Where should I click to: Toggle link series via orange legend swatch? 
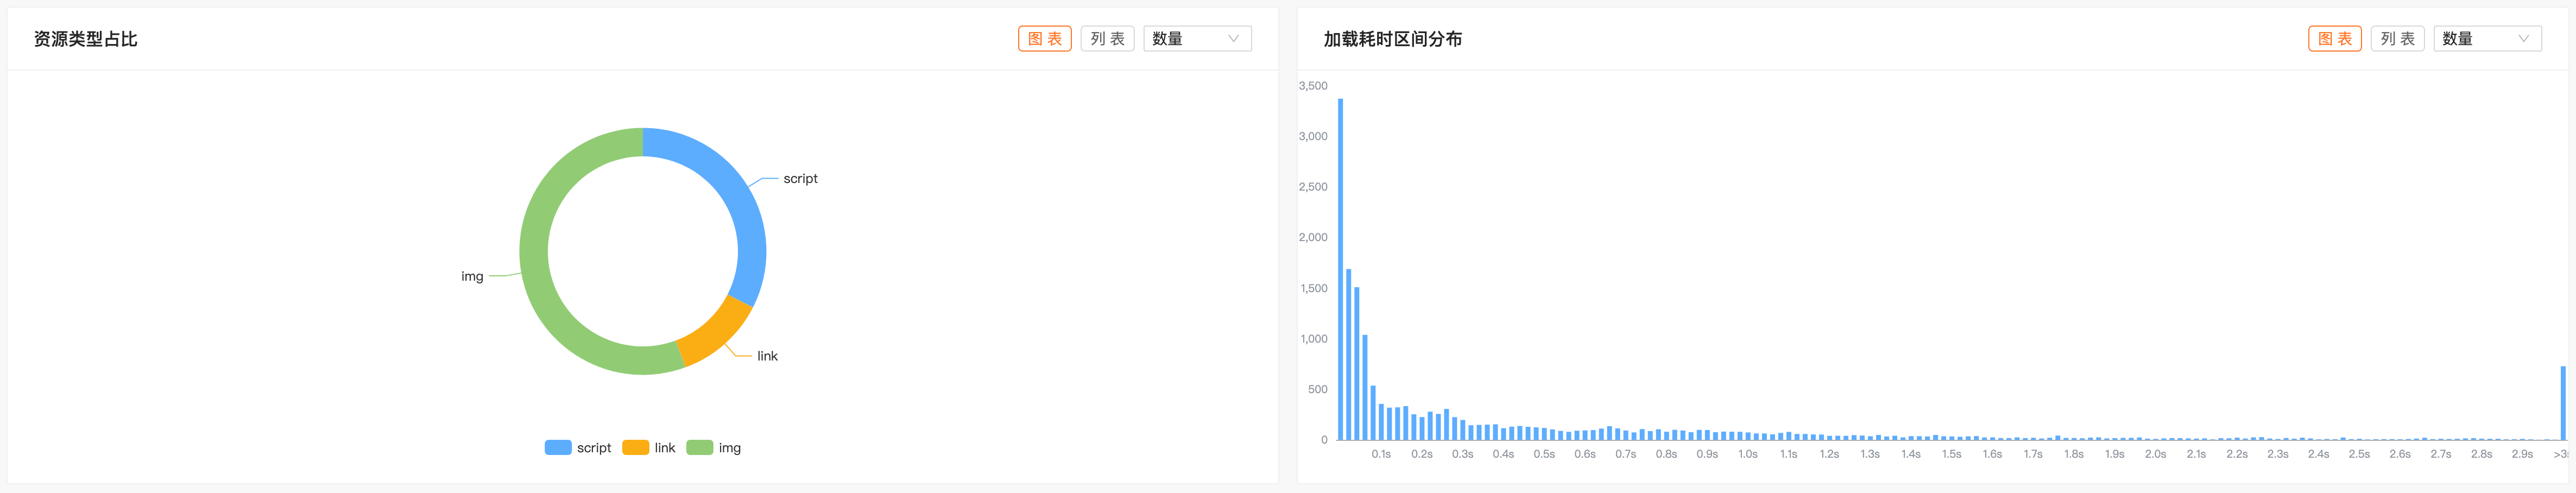coord(635,448)
